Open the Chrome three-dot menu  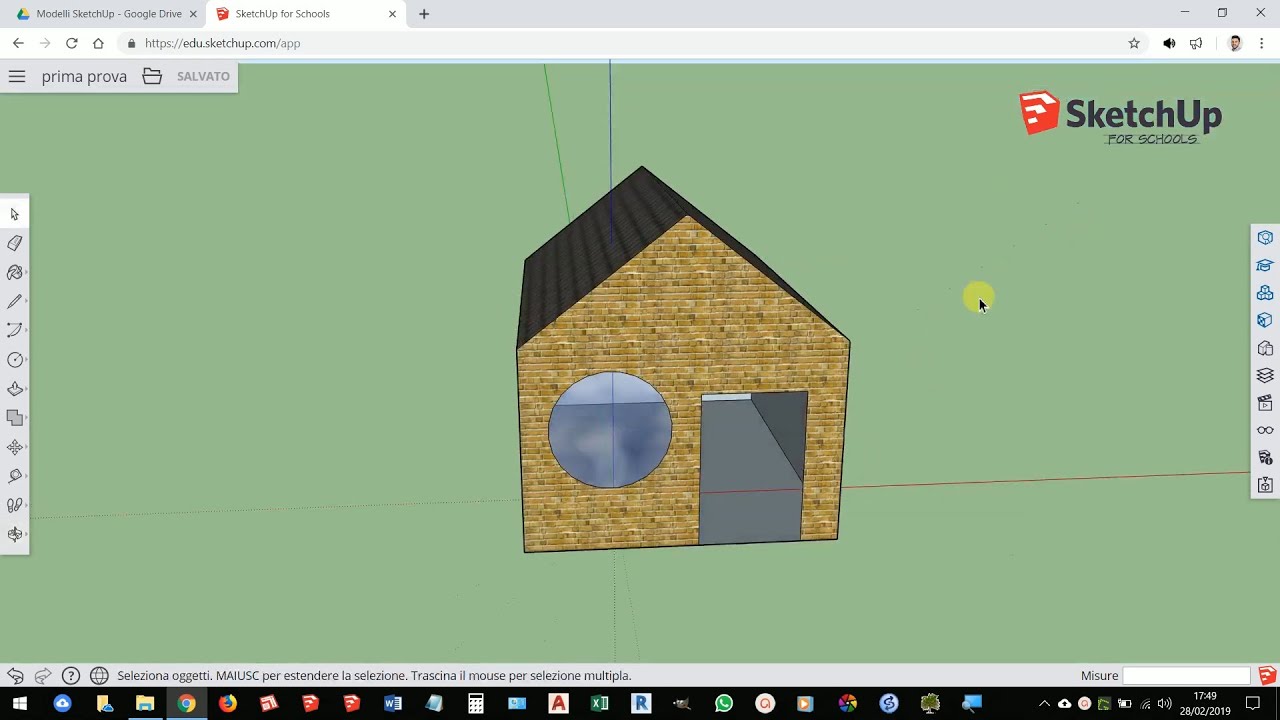(1262, 43)
